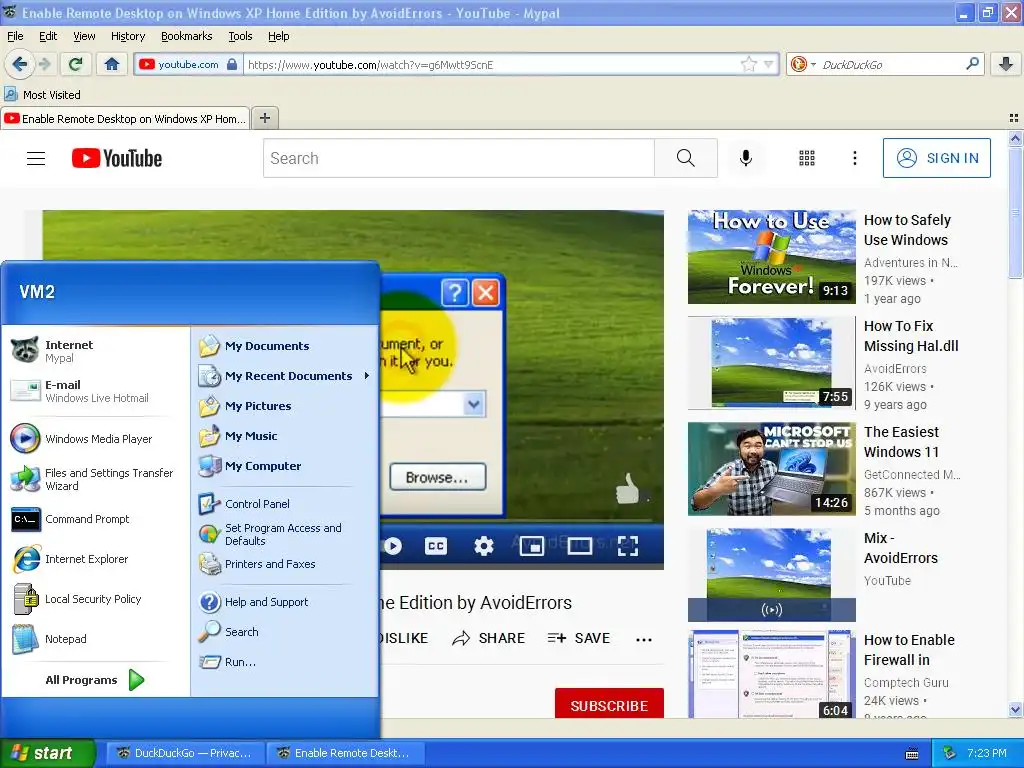
Task: Open the Most Visited bookmarks dropdown
Action: (x=43, y=95)
